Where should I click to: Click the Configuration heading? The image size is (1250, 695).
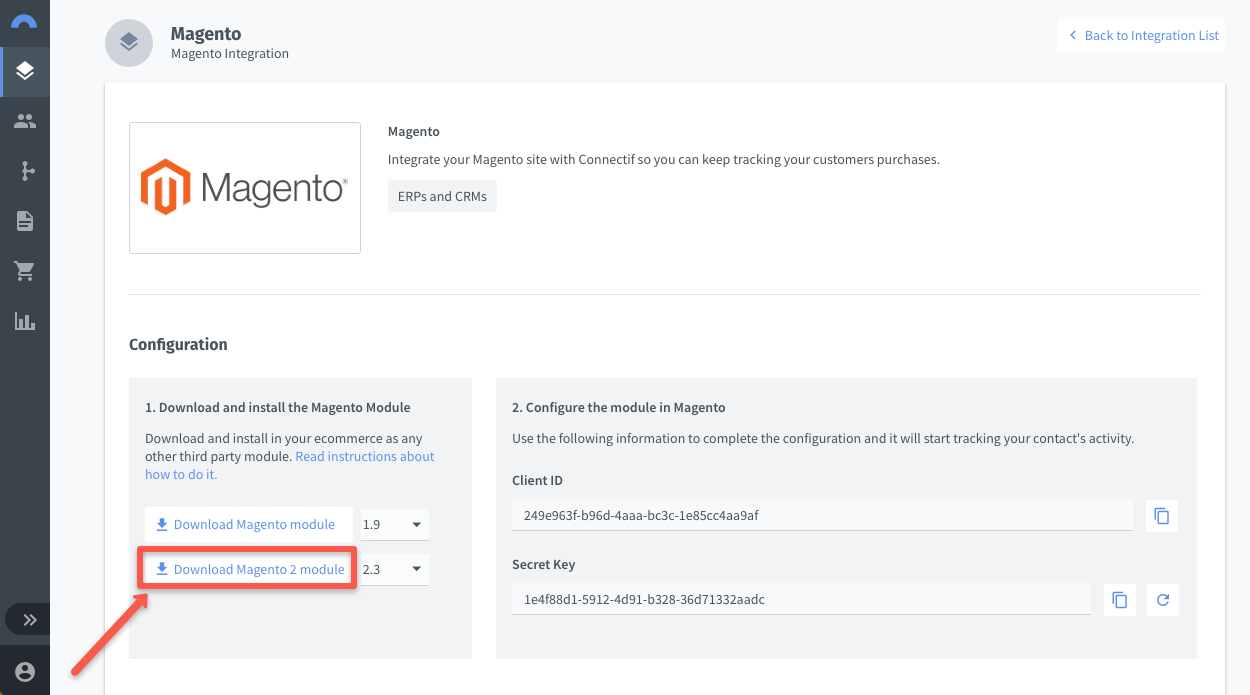point(178,344)
